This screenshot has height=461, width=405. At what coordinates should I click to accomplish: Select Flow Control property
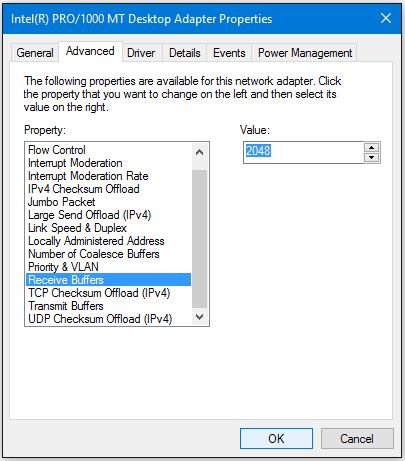[x=108, y=150]
